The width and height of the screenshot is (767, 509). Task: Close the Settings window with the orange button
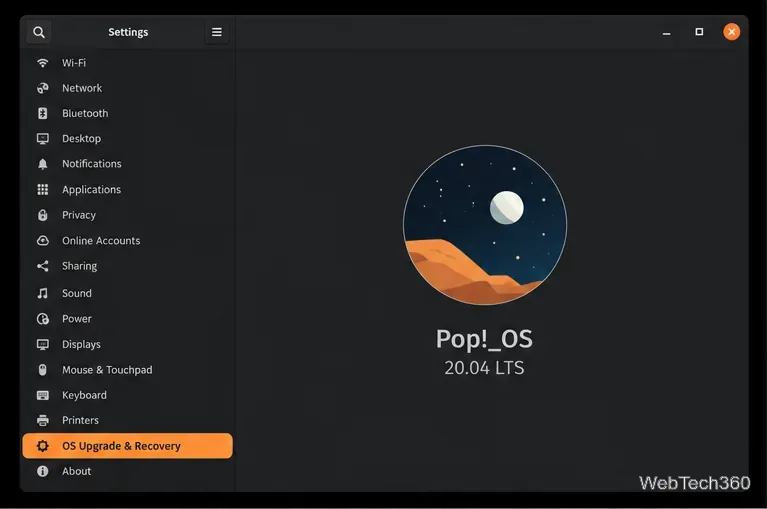coord(731,32)
